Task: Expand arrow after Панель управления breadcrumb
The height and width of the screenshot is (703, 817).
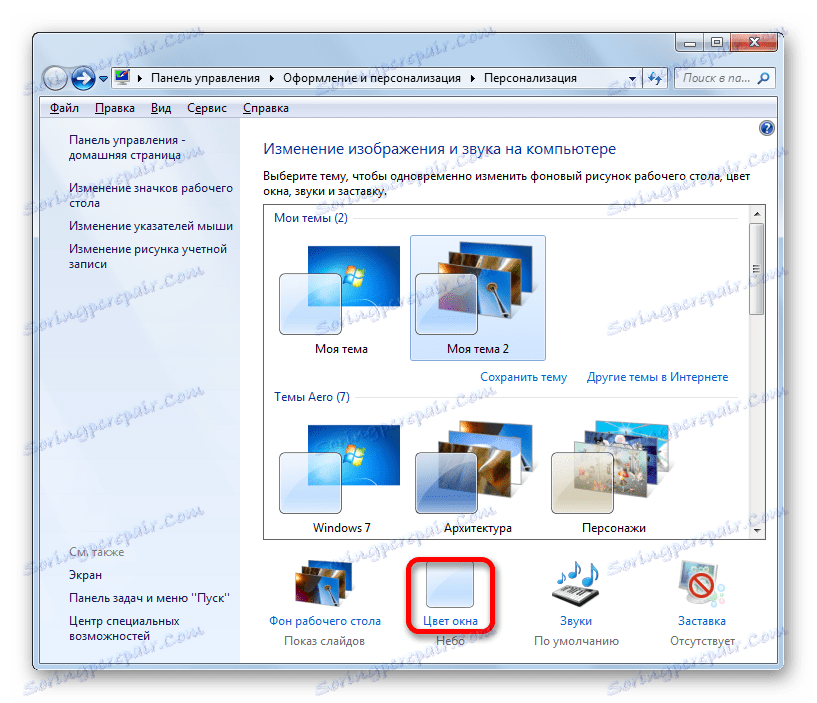Action: tap(271, 78)
